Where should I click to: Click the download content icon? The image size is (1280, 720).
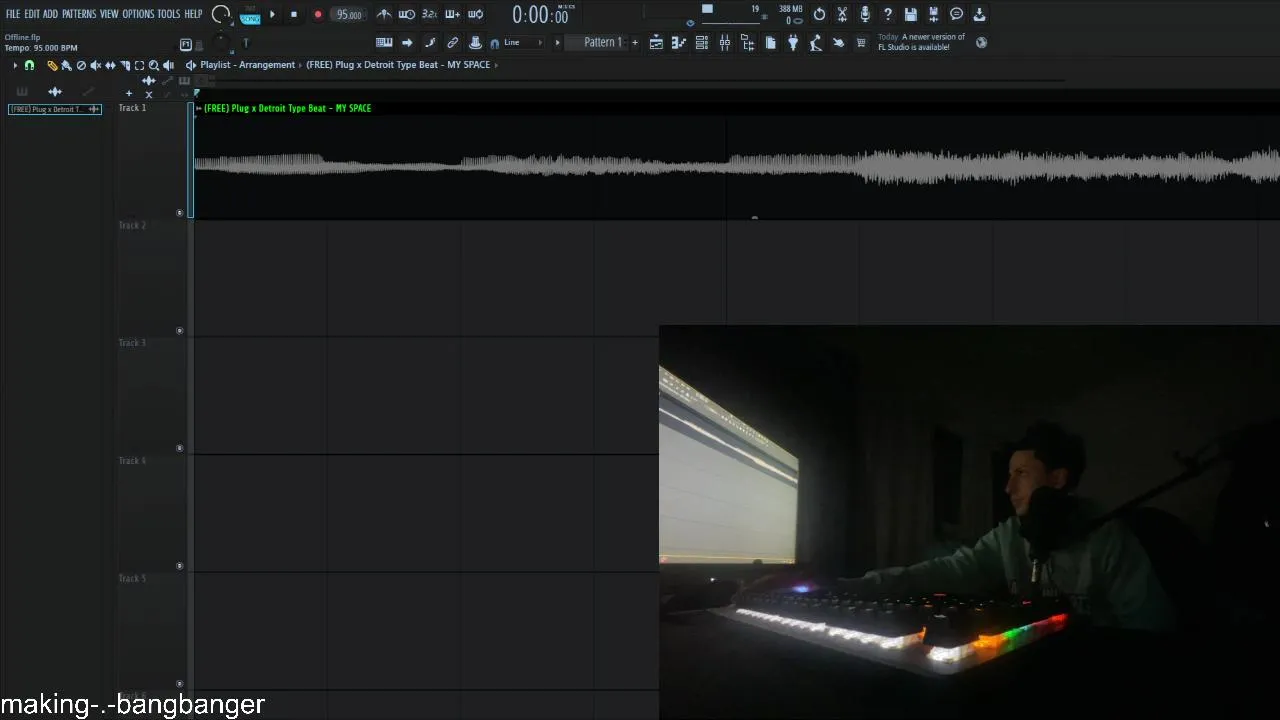coord(980,14)
